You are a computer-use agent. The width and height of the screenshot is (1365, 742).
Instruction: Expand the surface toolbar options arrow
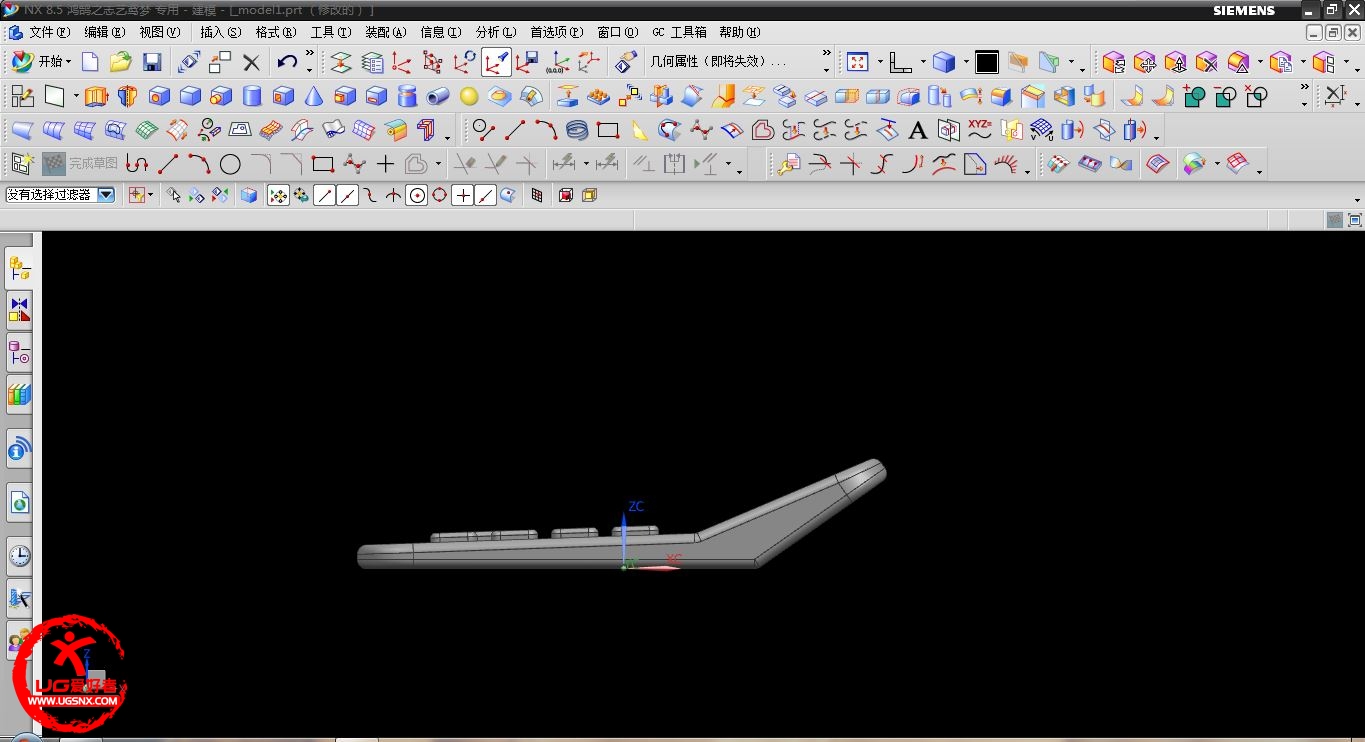click(x=447, y=137)
